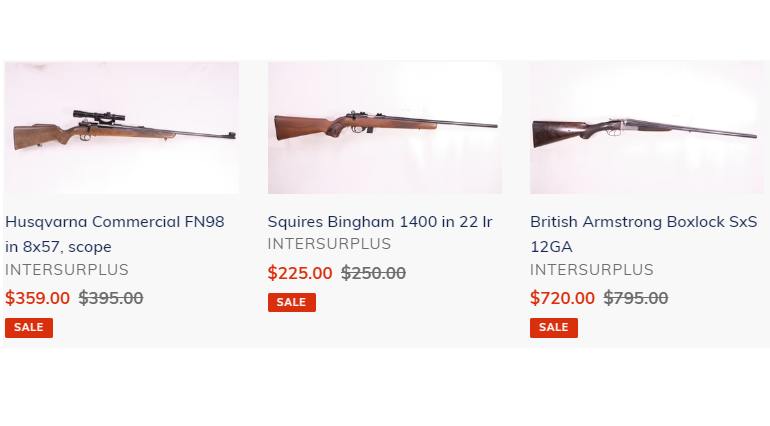
Task: Click the INTERSURPLUS vendor under the Squires Bingham listing
Action: (x=329, y=244)
